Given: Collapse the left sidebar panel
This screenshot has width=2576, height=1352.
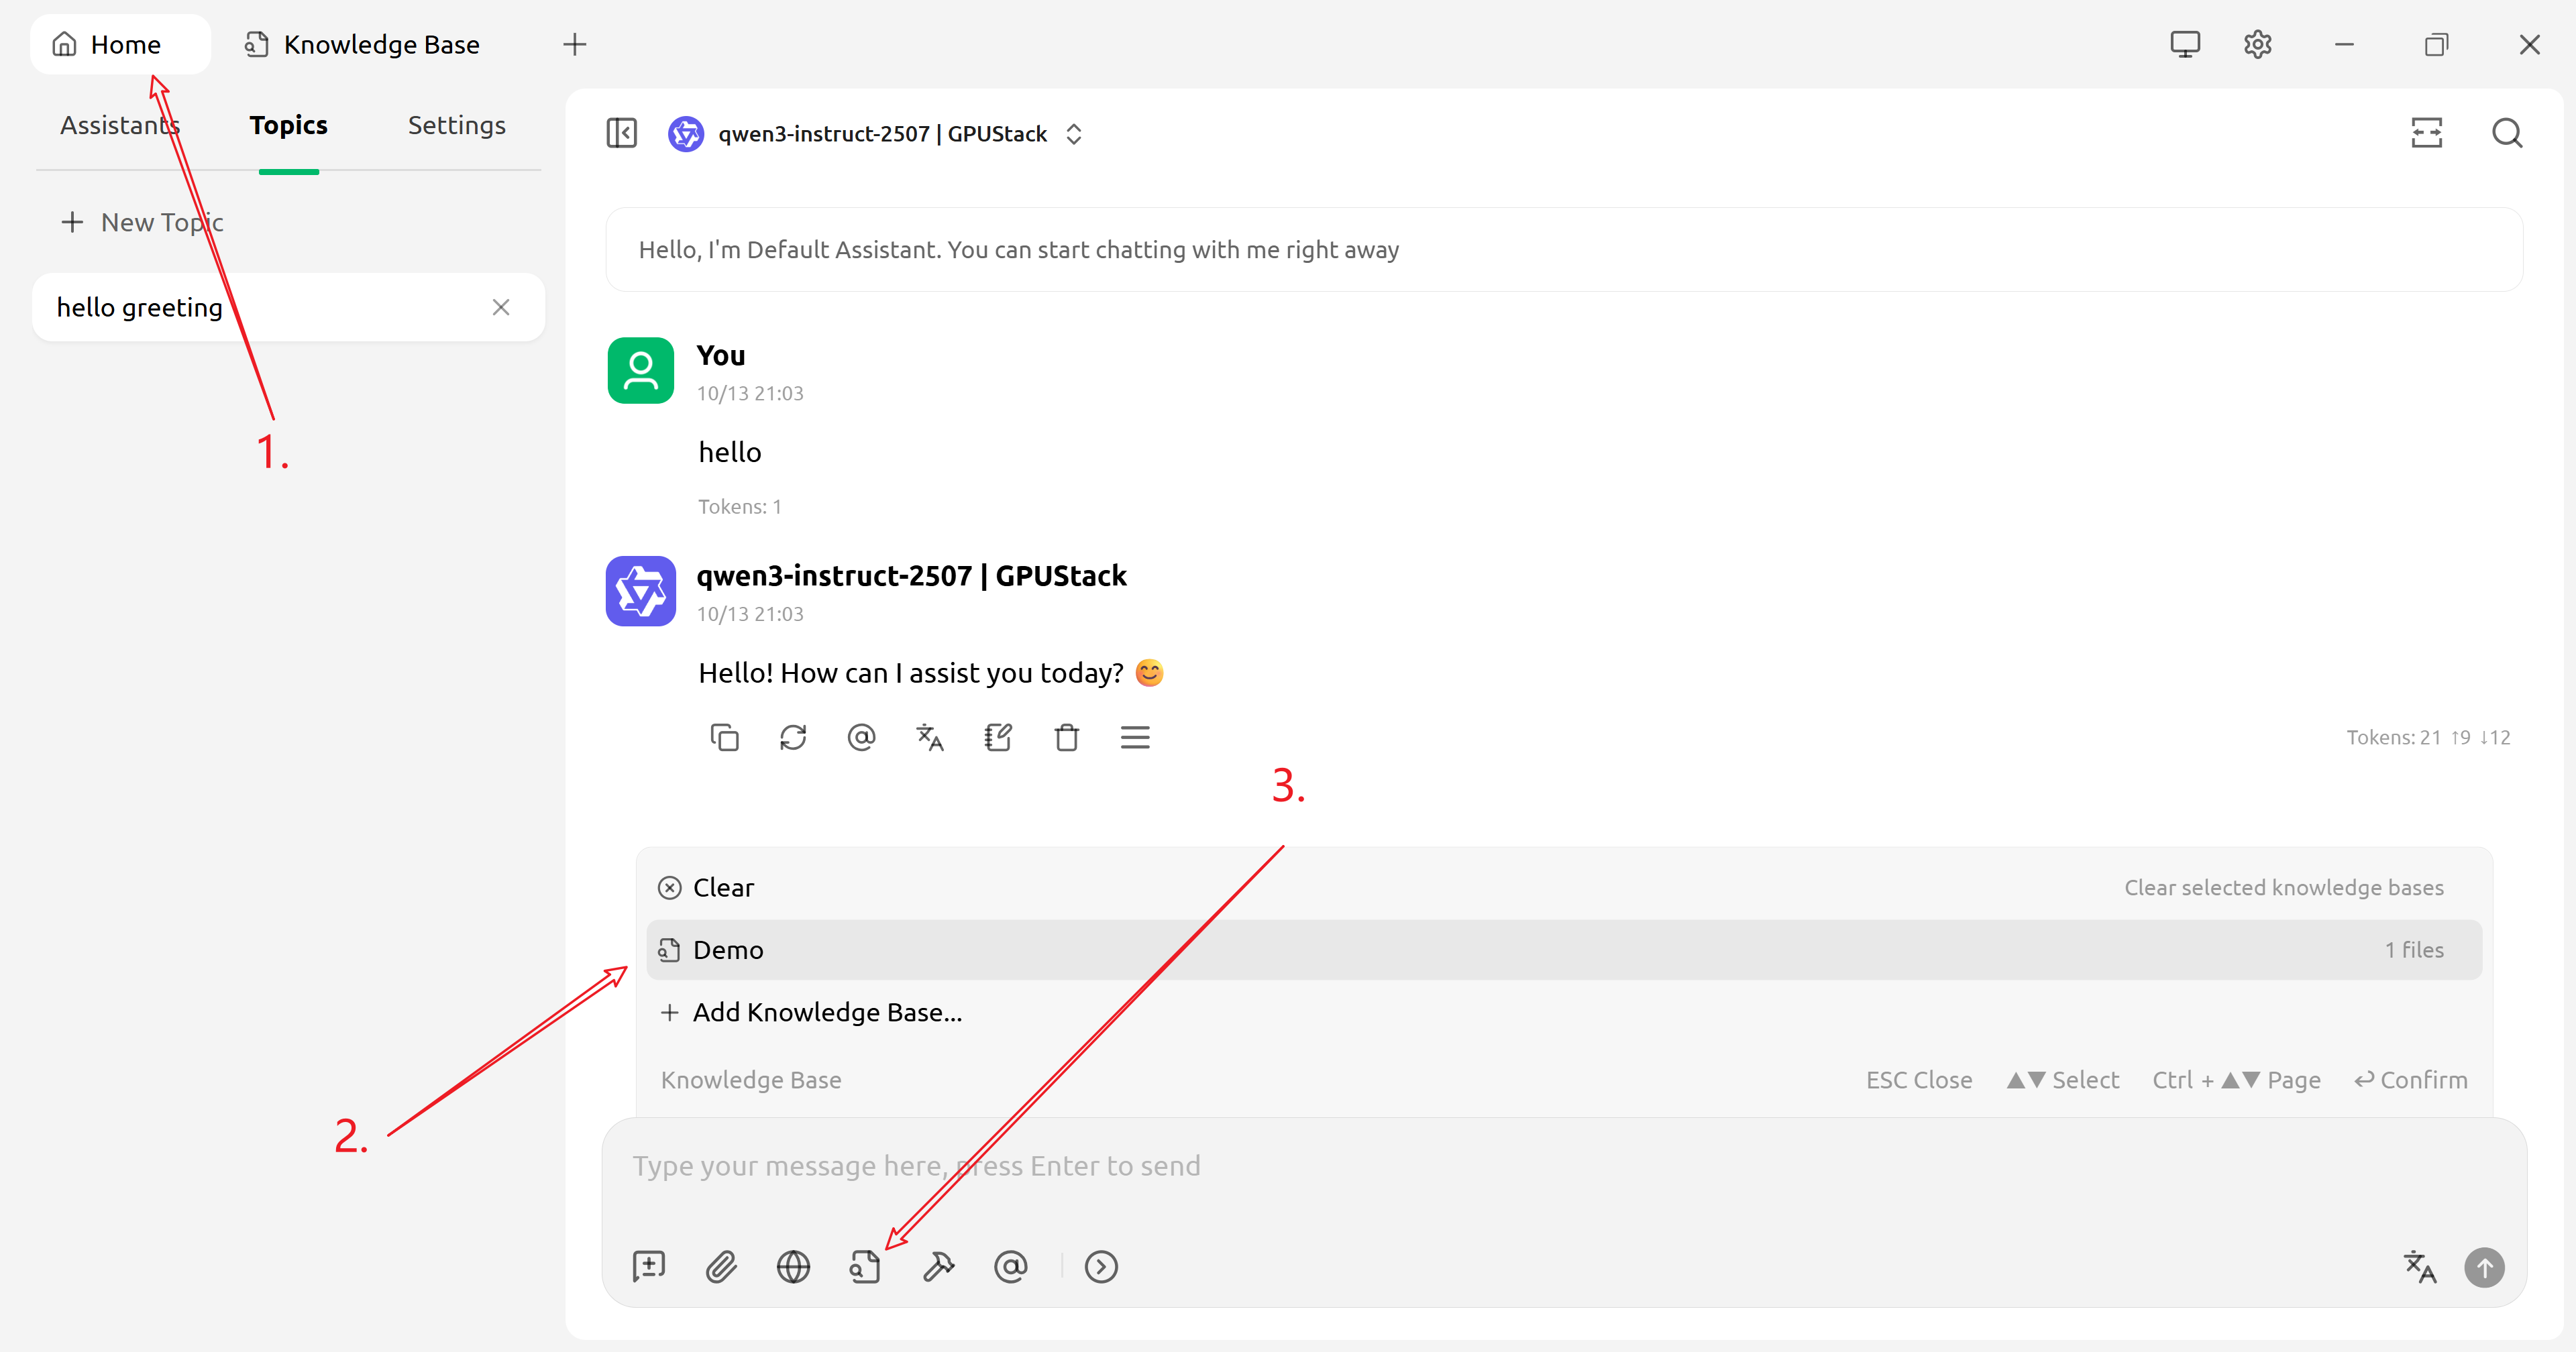Looking at the screenshot, I should click(x=621, y=133).
